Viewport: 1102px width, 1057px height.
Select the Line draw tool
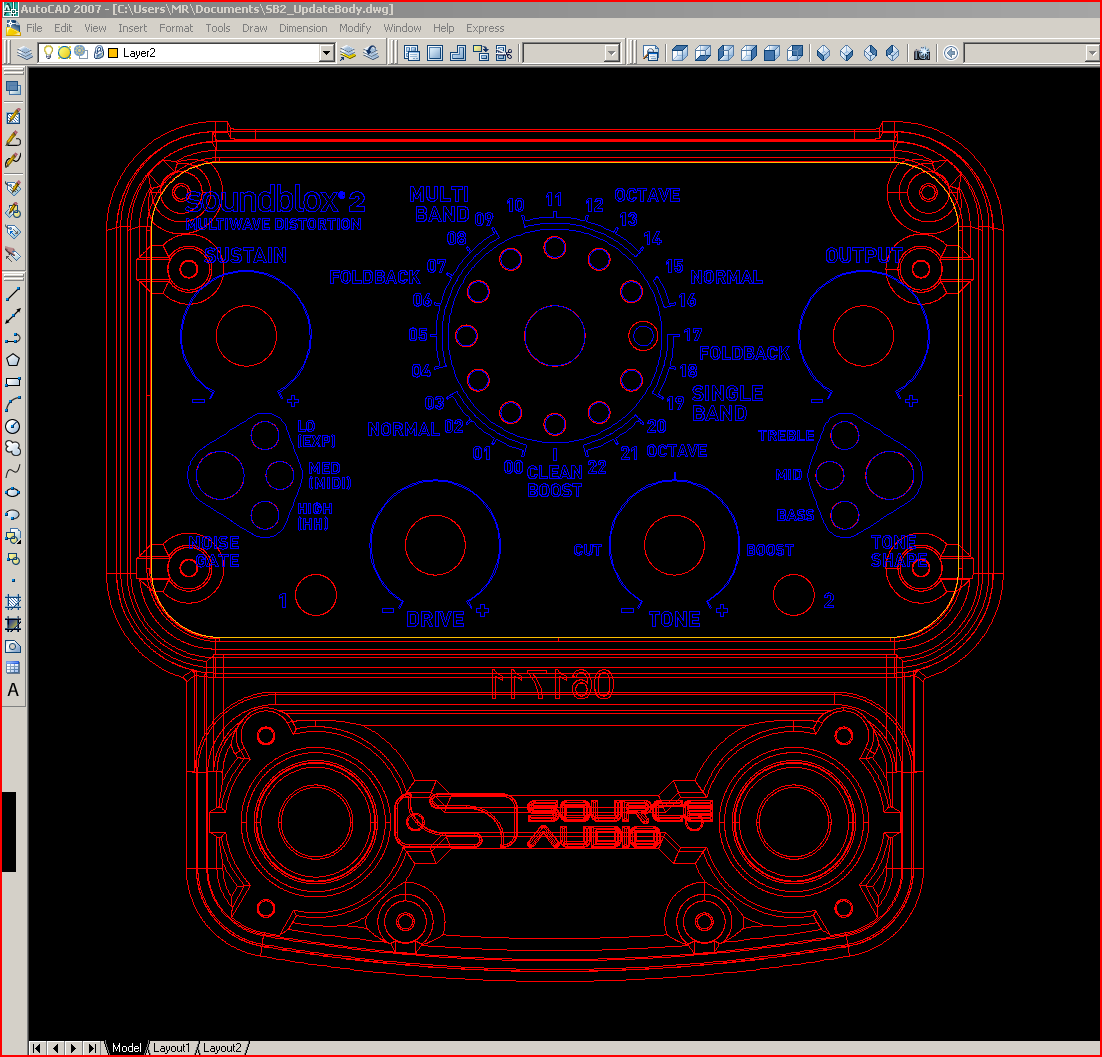[13, 294]
